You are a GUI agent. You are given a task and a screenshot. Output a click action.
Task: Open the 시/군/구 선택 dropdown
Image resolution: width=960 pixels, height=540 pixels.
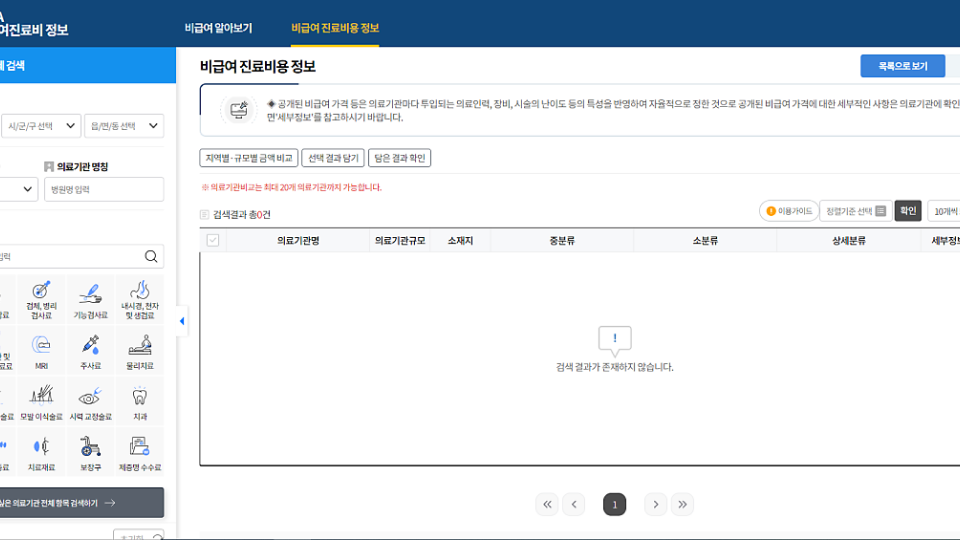(x=41, y=126)
